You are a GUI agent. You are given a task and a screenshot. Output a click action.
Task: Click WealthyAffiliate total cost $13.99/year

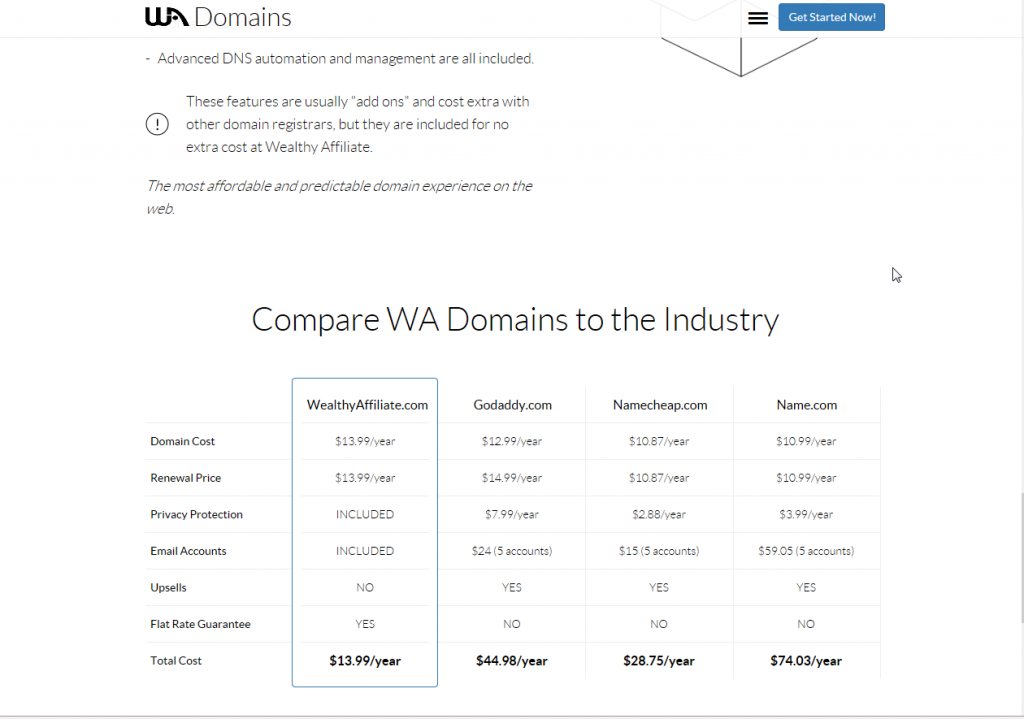tap(364, 661)
